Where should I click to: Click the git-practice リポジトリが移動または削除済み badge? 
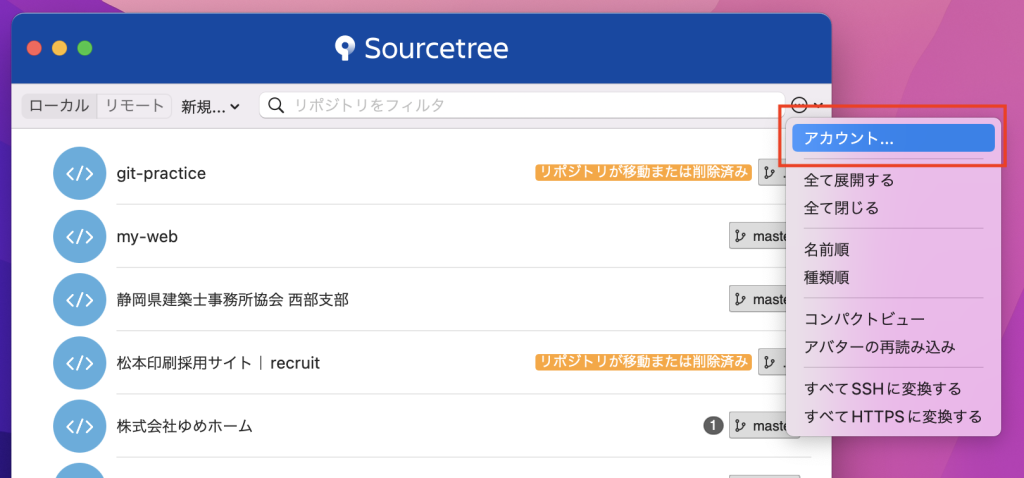643,172
